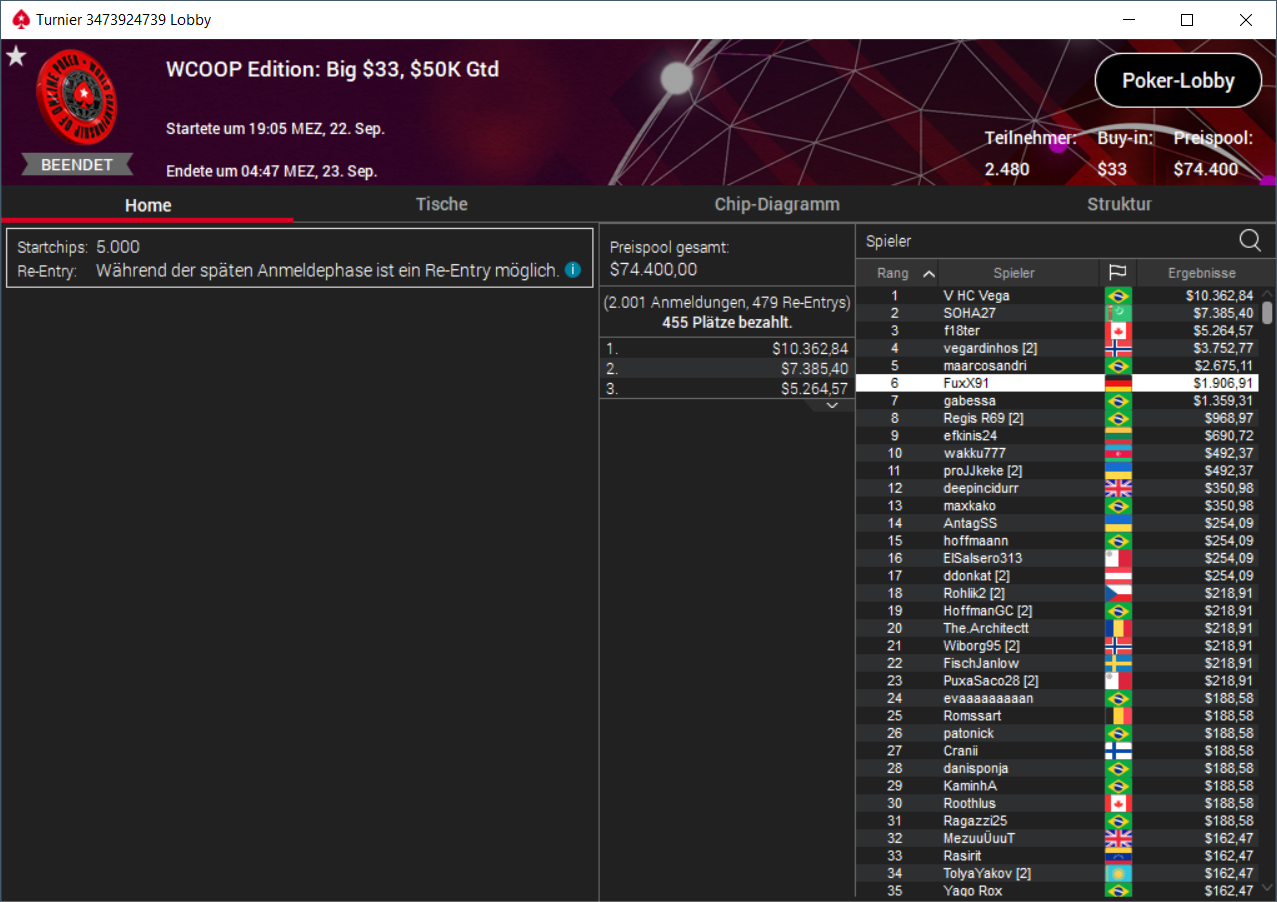This screenshot has width=1277, height=902.
Task: Open the Tische tab
Action: [442, 204]
